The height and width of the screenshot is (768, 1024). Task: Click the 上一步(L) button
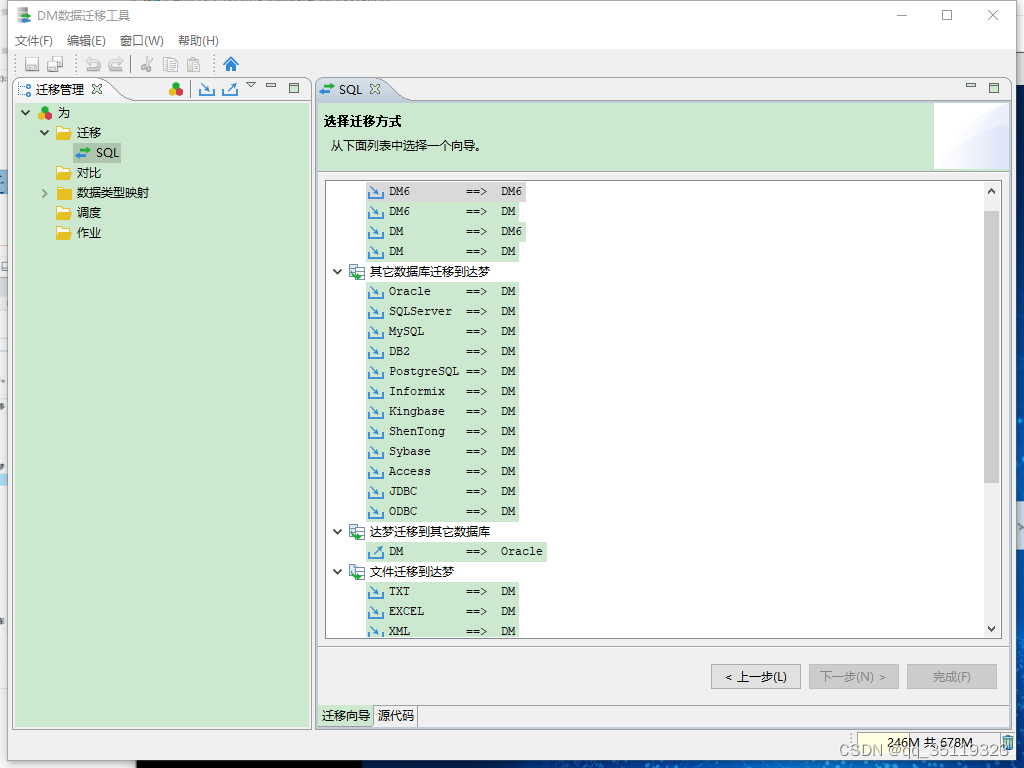point(756,677)
